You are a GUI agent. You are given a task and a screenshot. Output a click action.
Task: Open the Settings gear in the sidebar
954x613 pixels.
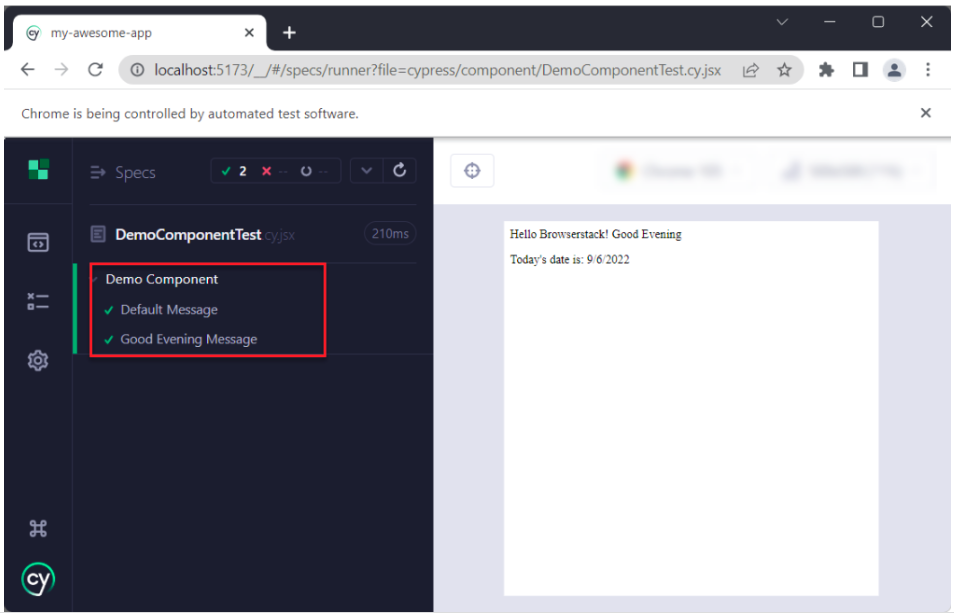click(38, 360)
